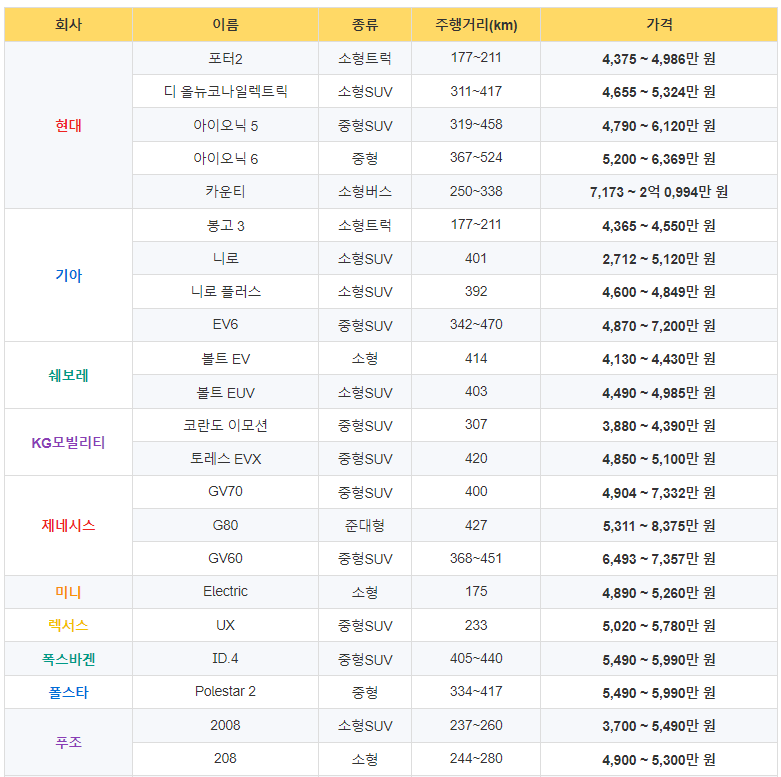Select the 237~260 range cell
This screenshot has width=781, height=777.
pos(476,725)
